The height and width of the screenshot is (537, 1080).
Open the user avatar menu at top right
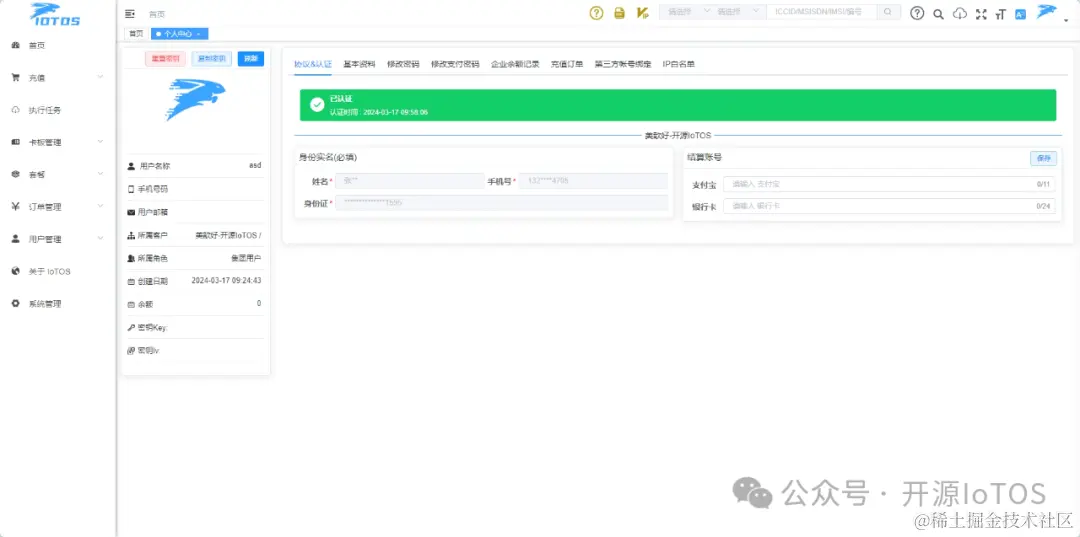pyautogui.click(x=1048, y=12)
